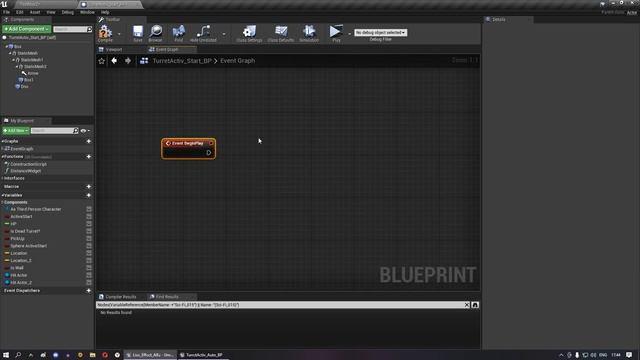Open the Compile options dropdown arrow
This screenshot has width=640, height=360.
click(119, 33)
